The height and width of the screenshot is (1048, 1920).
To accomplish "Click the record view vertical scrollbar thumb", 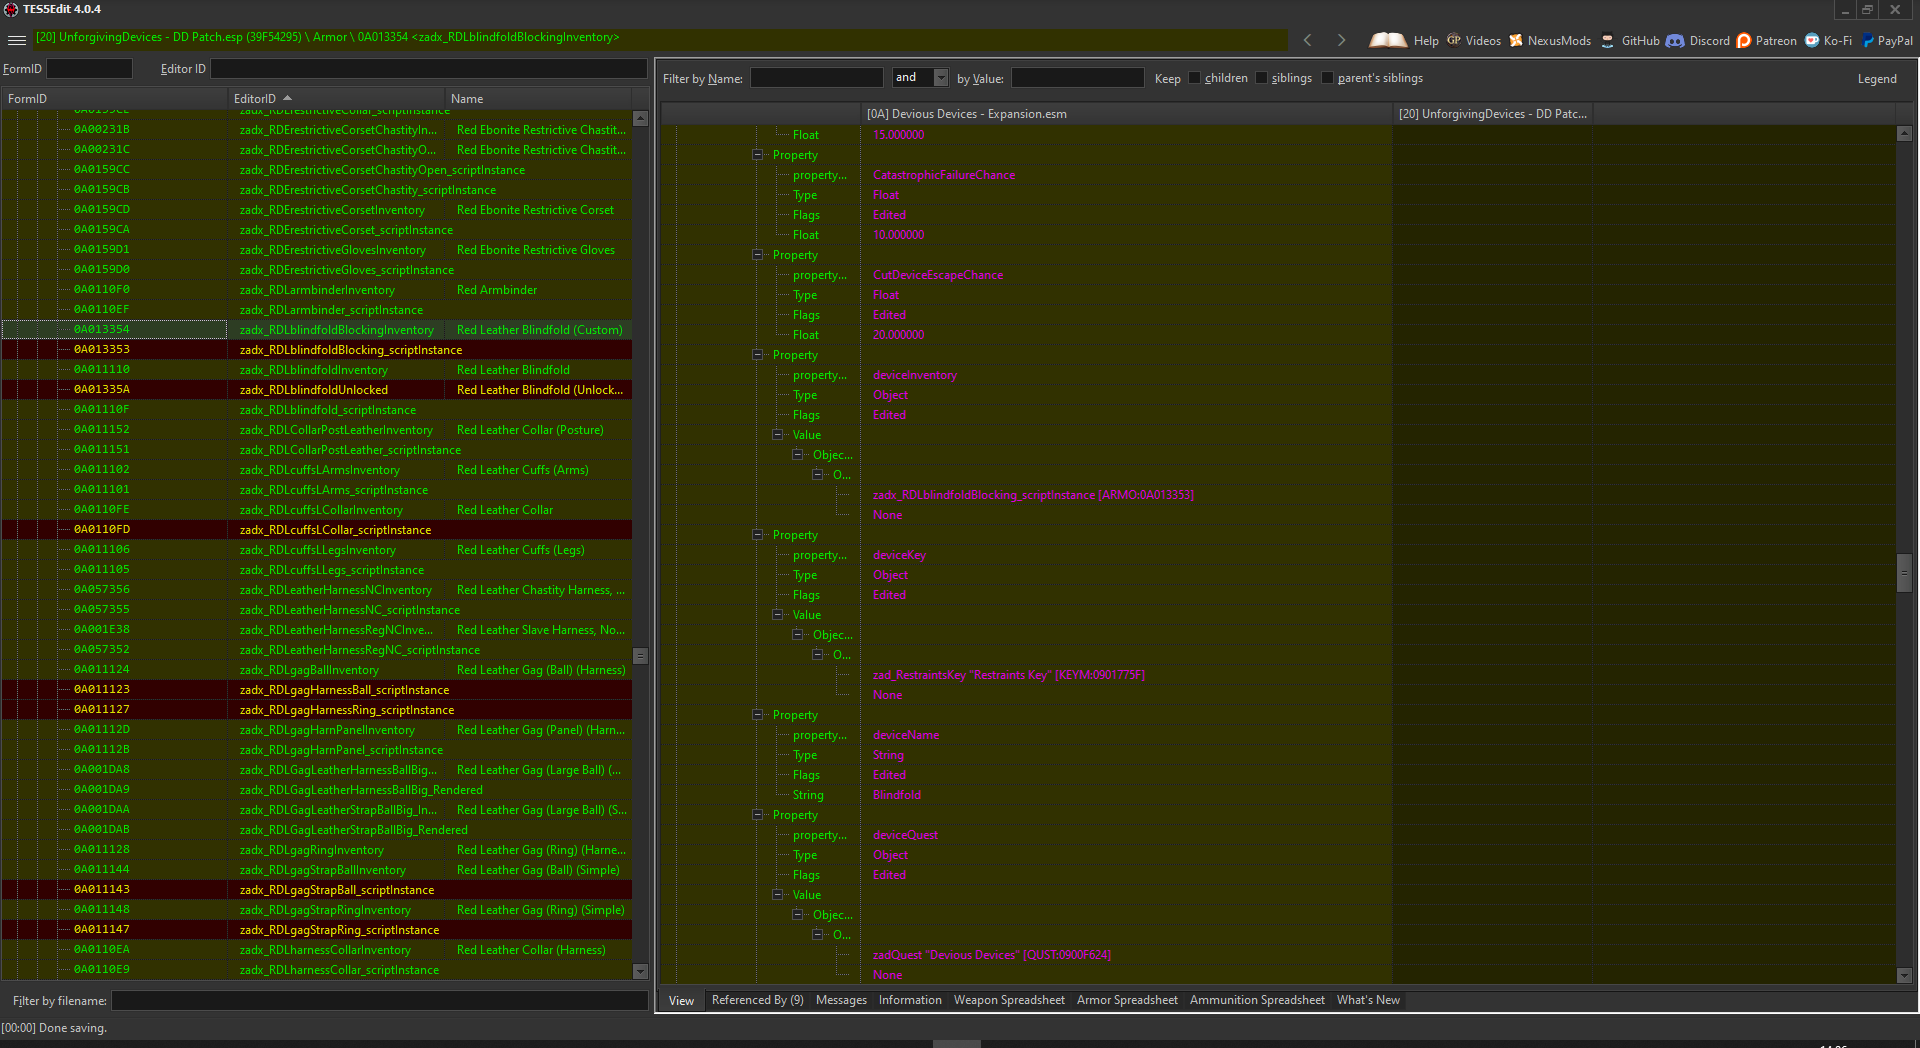I will (x=1904, y=573).
